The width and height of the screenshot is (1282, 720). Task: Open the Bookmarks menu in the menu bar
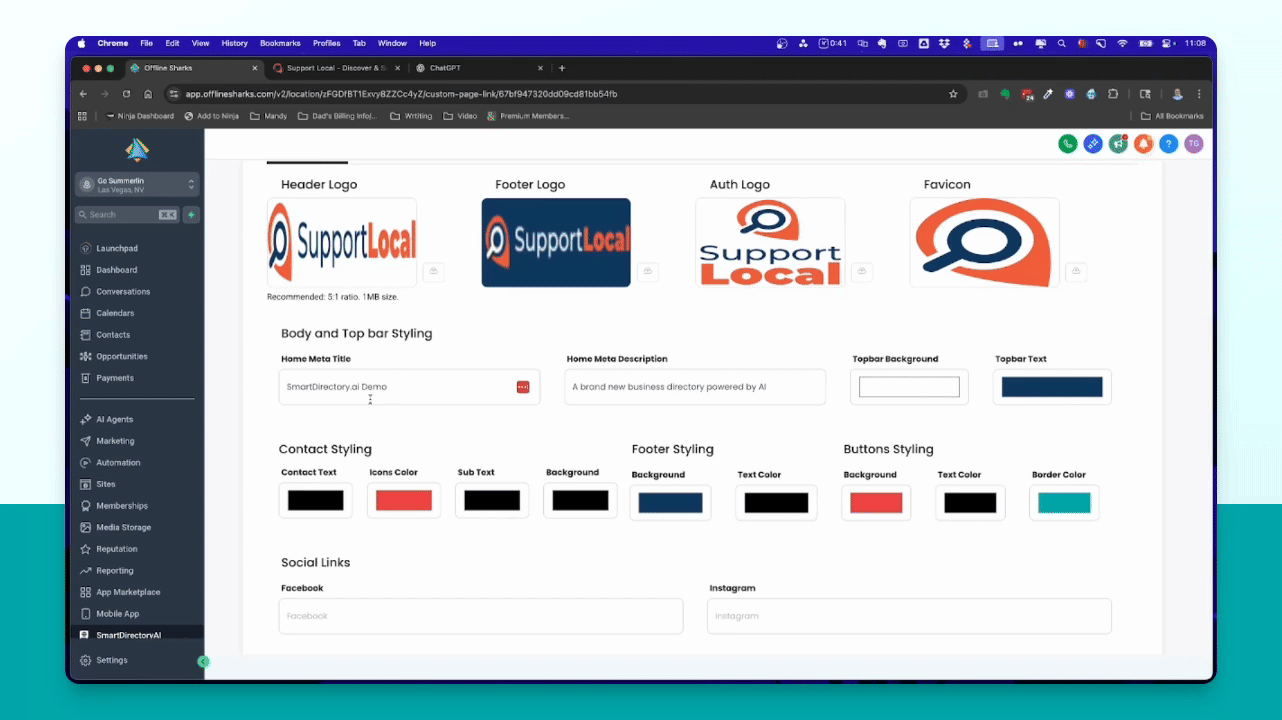tap(280, 44)
